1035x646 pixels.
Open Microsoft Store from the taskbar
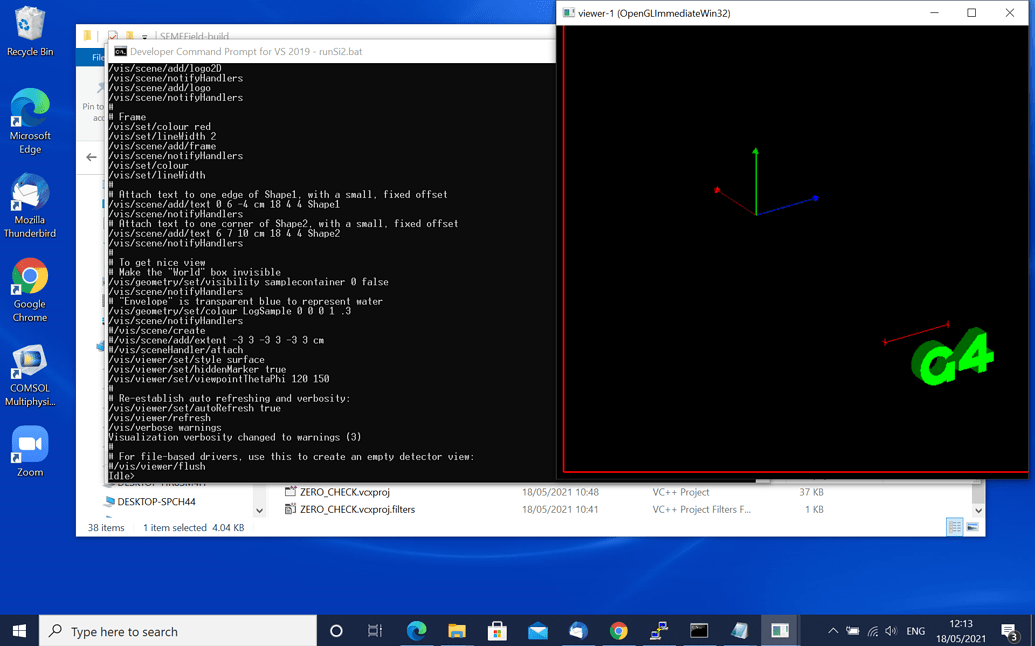(497, 631)
